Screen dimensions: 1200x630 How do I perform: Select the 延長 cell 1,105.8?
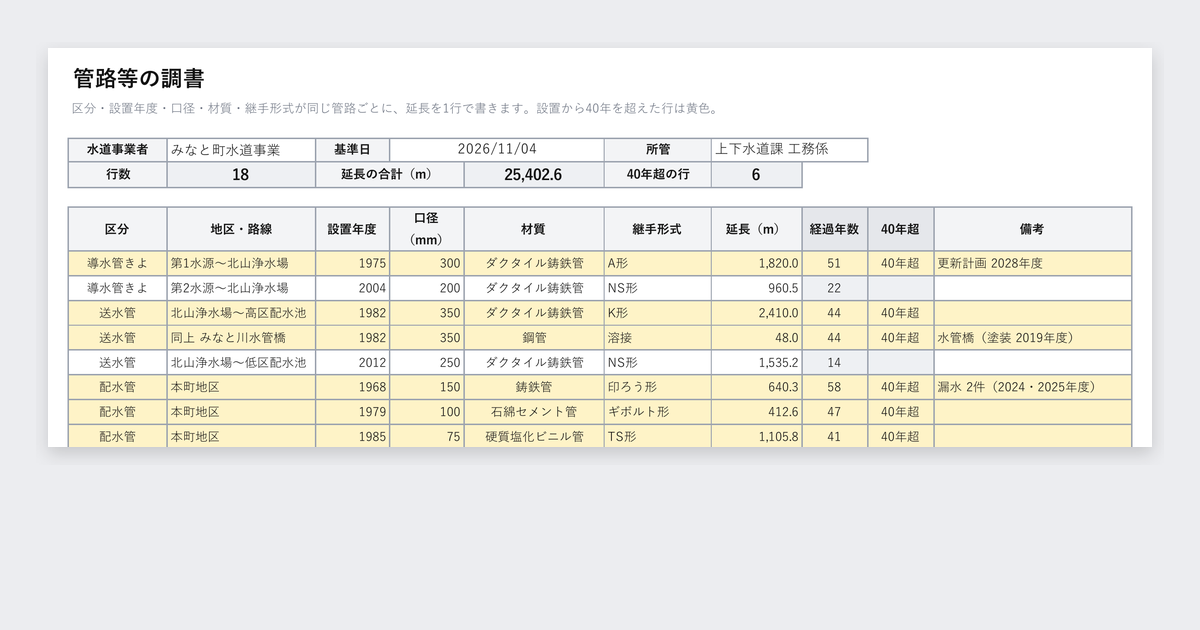(x=757, y=436)
